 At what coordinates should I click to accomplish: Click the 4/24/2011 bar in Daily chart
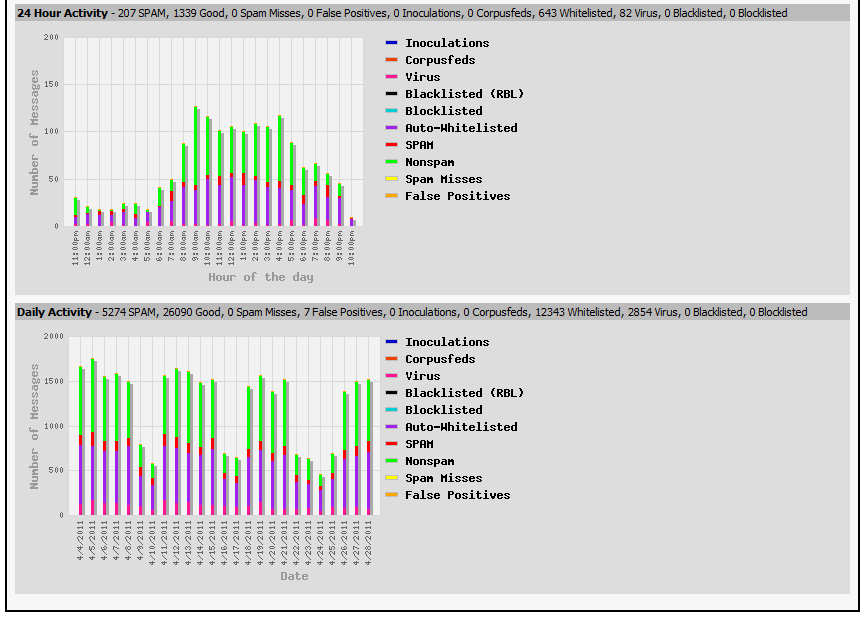320,496
